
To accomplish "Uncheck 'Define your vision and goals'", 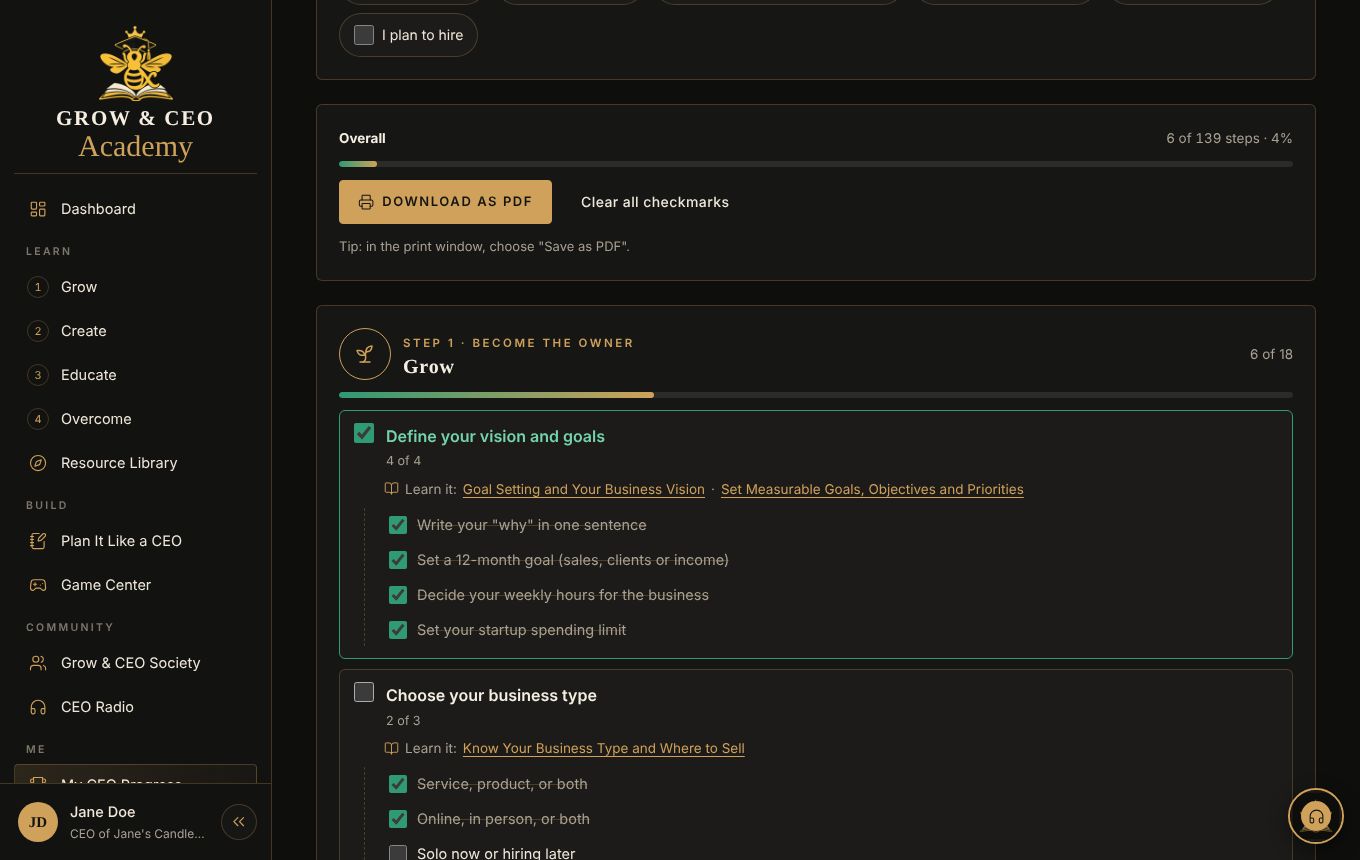I will [x=364, y=433].
